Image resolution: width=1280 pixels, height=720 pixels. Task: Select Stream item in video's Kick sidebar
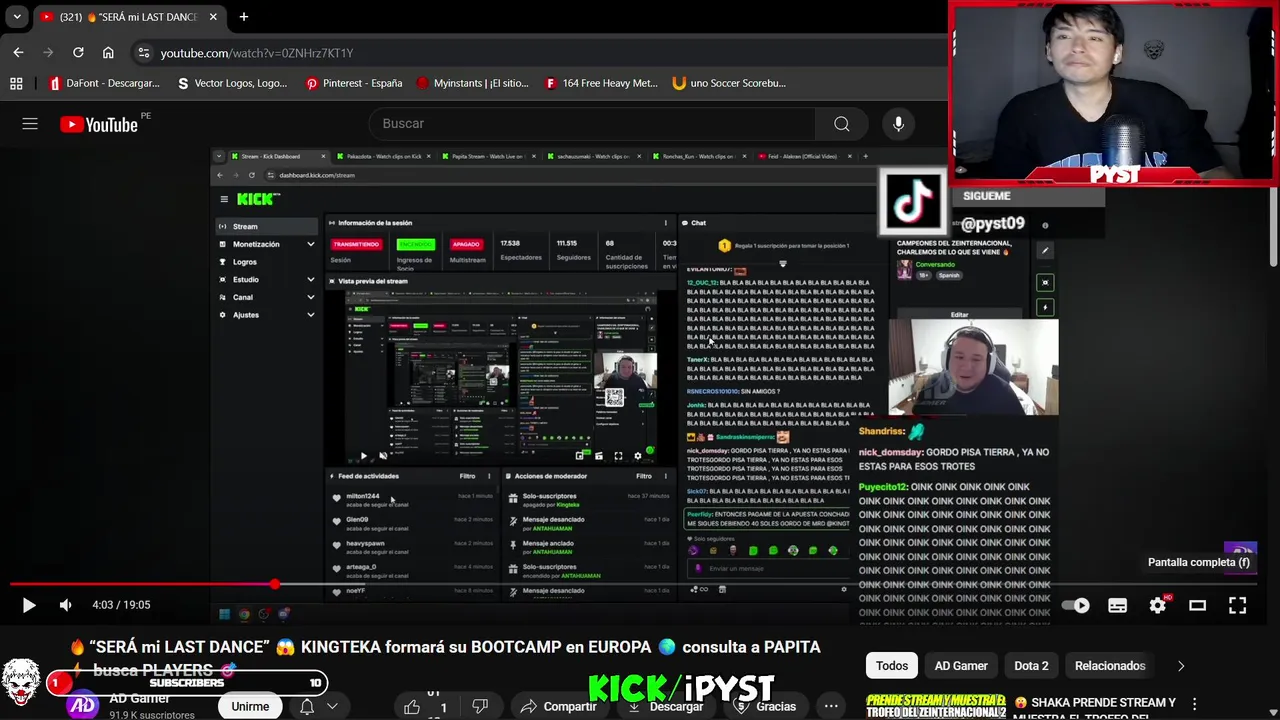coord(265,226)
